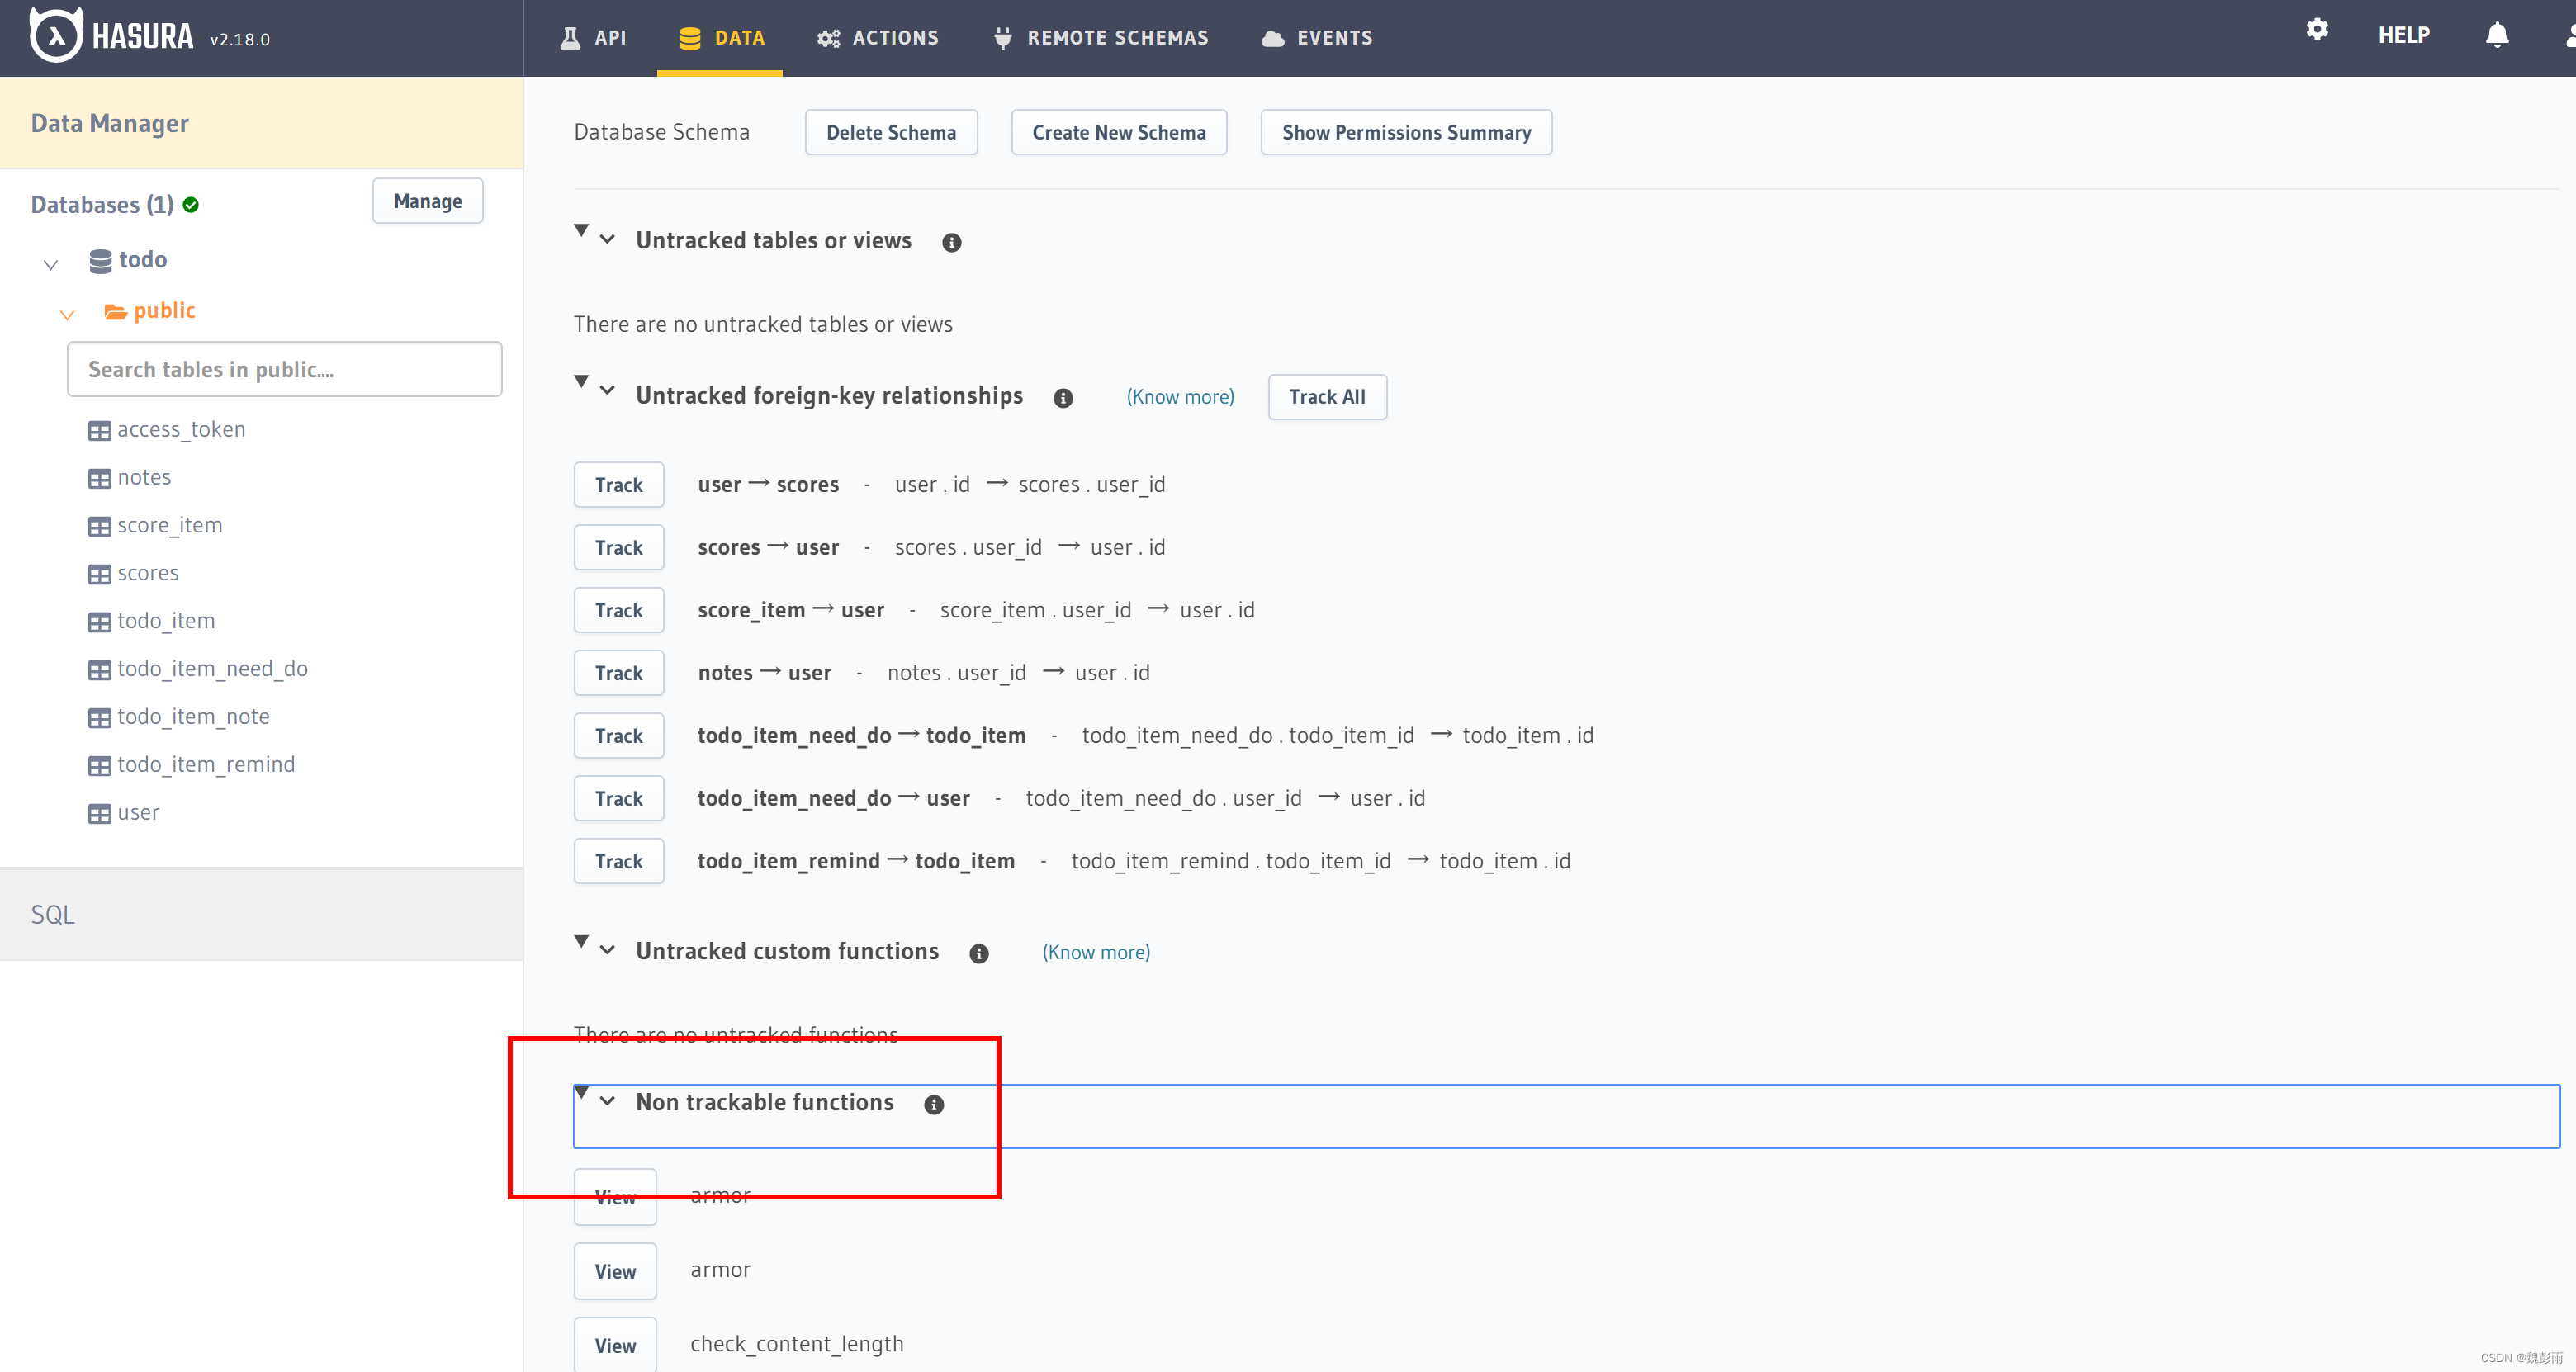2576x1372 pixels.
Task: Click info icon beside Non trackable functions
Action: point(933,1105)
